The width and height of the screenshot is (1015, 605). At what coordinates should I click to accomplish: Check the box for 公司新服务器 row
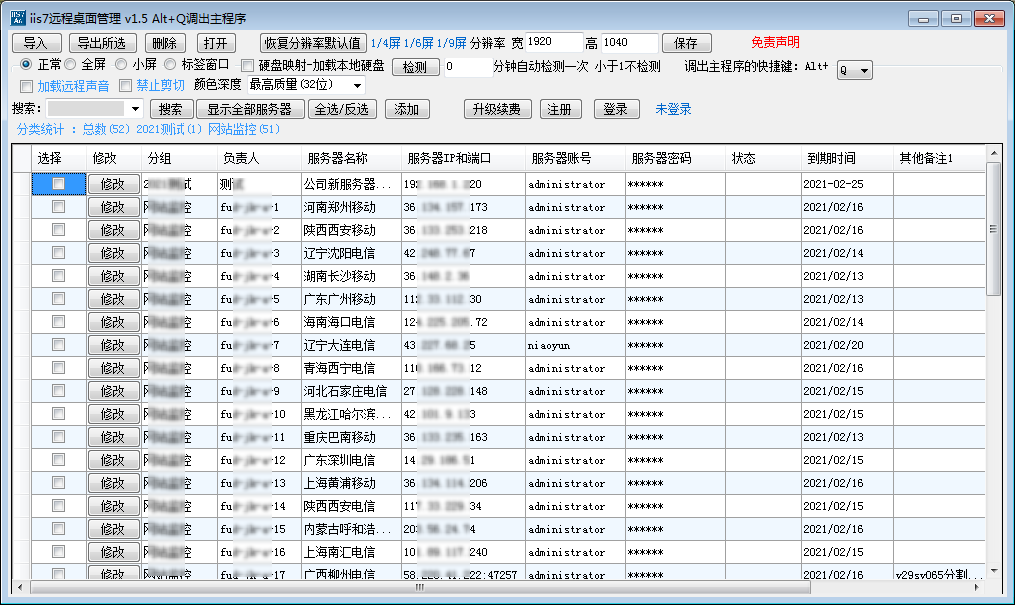click(x=58, y=184)
